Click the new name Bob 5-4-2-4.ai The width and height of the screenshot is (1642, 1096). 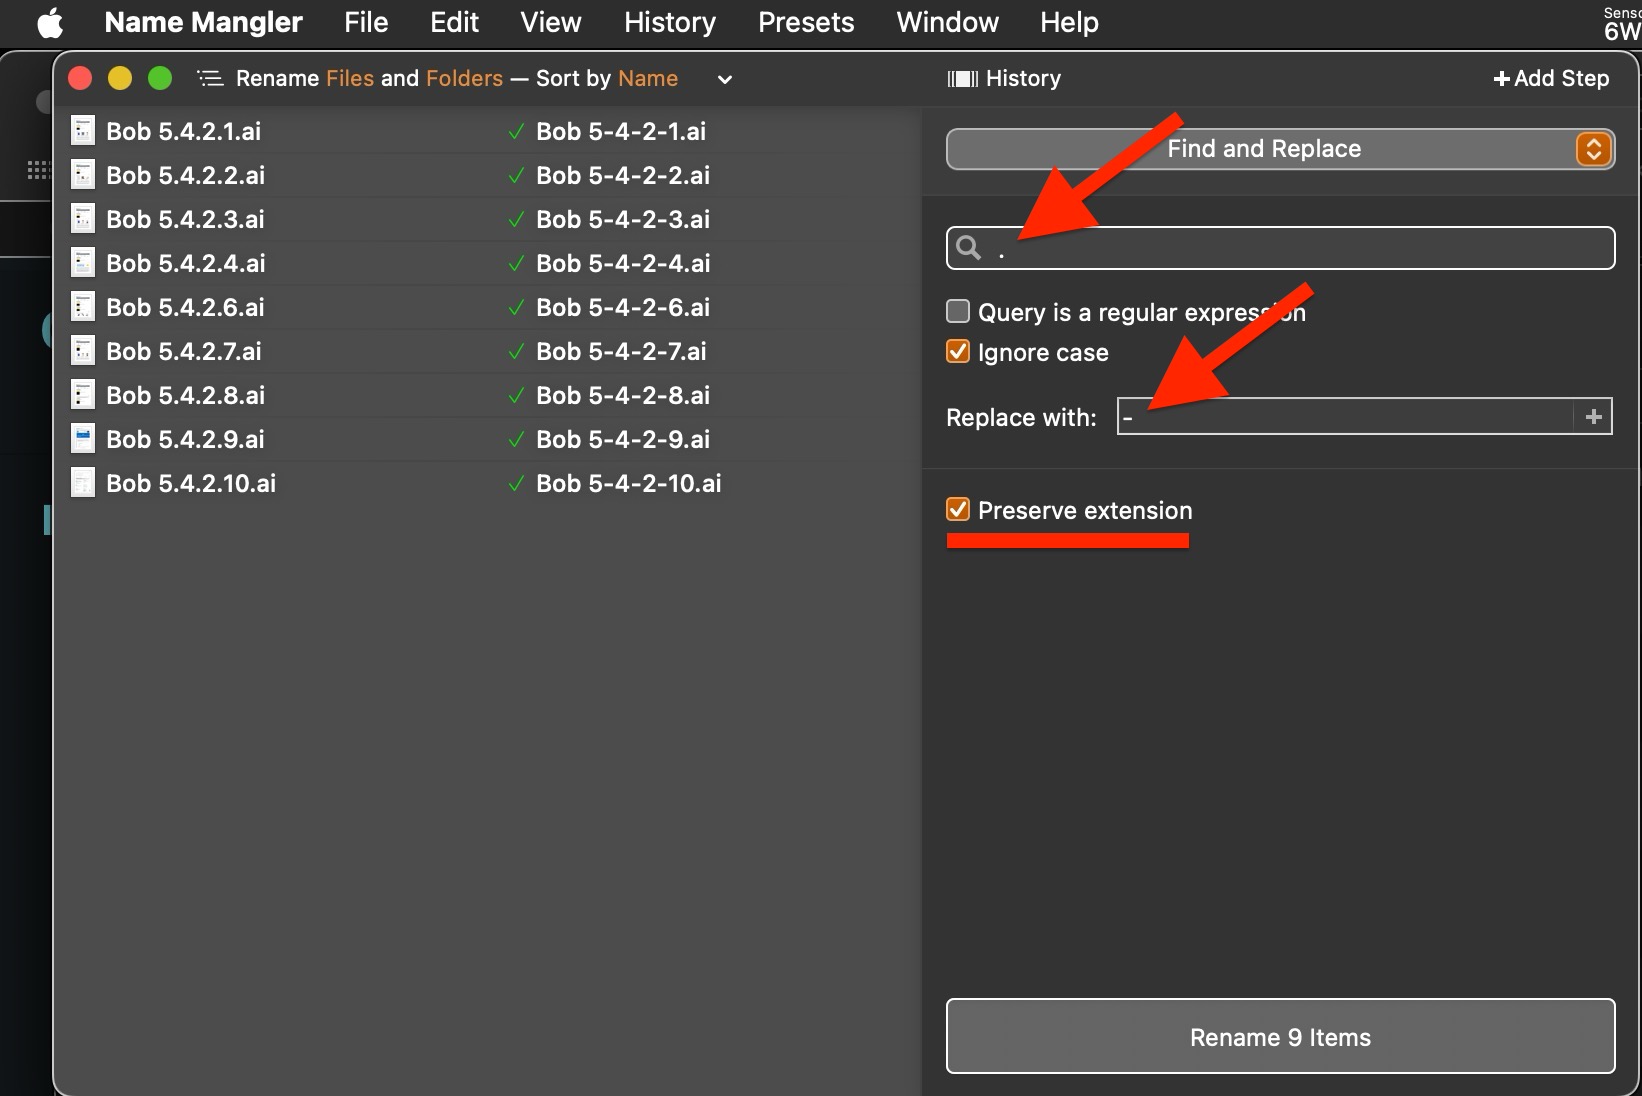point(623,263)
